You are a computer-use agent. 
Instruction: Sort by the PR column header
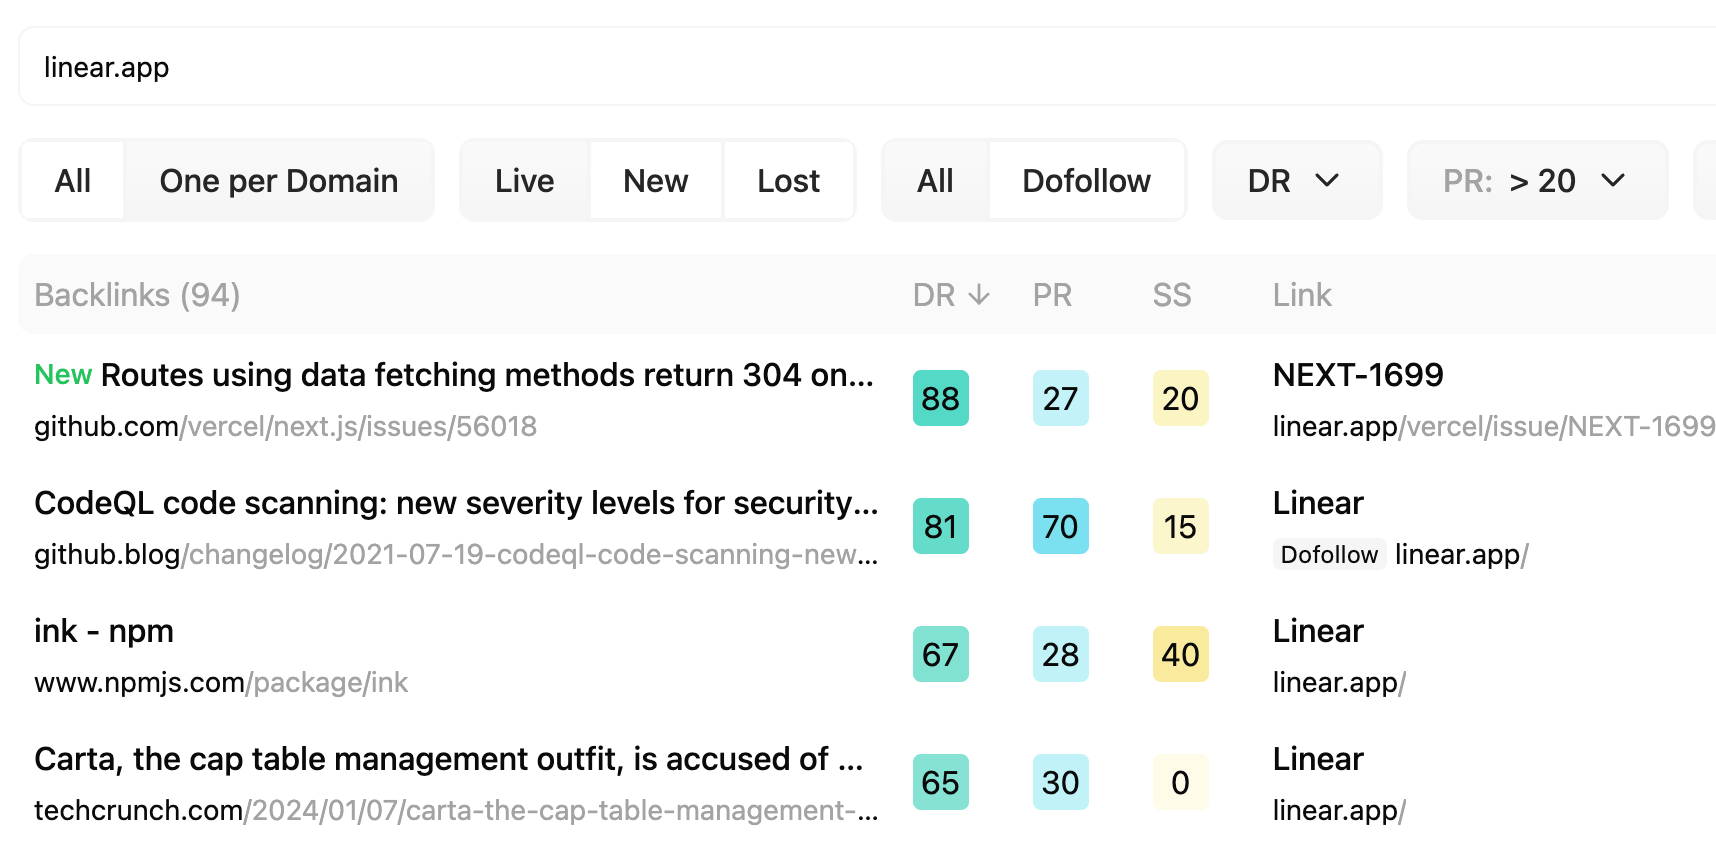tap(1052, 295)
